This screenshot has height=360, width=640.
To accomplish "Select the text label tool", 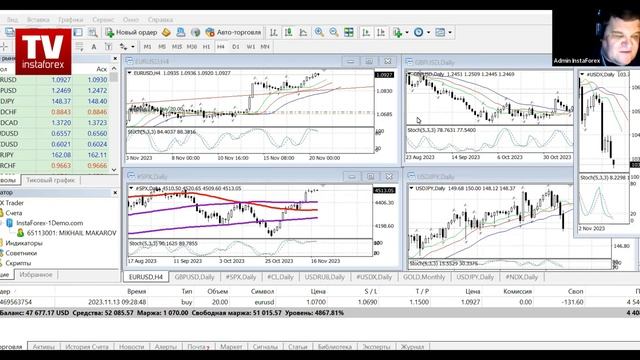I will coord(108,47).
